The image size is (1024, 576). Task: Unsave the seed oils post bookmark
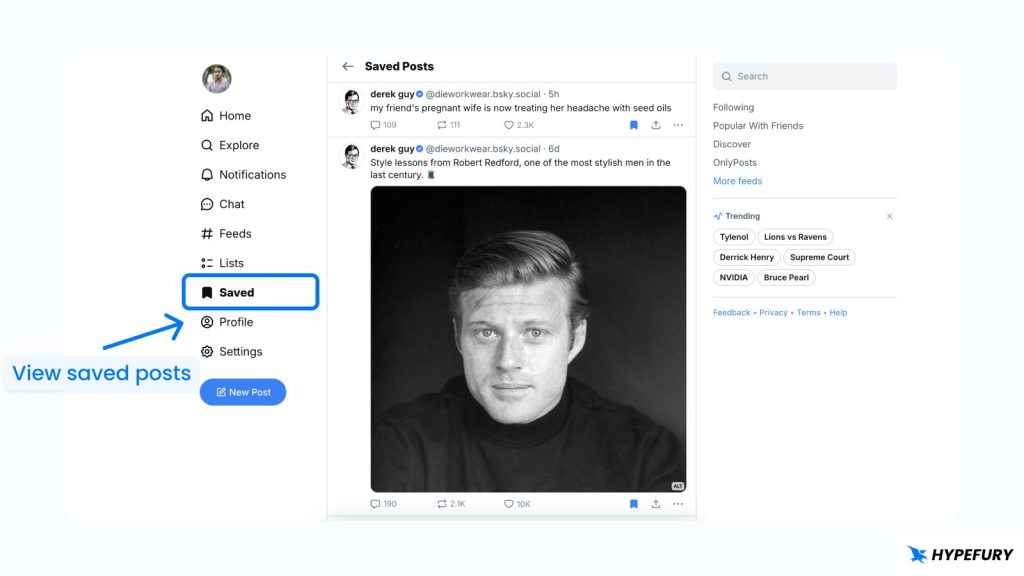click(634, 125)
